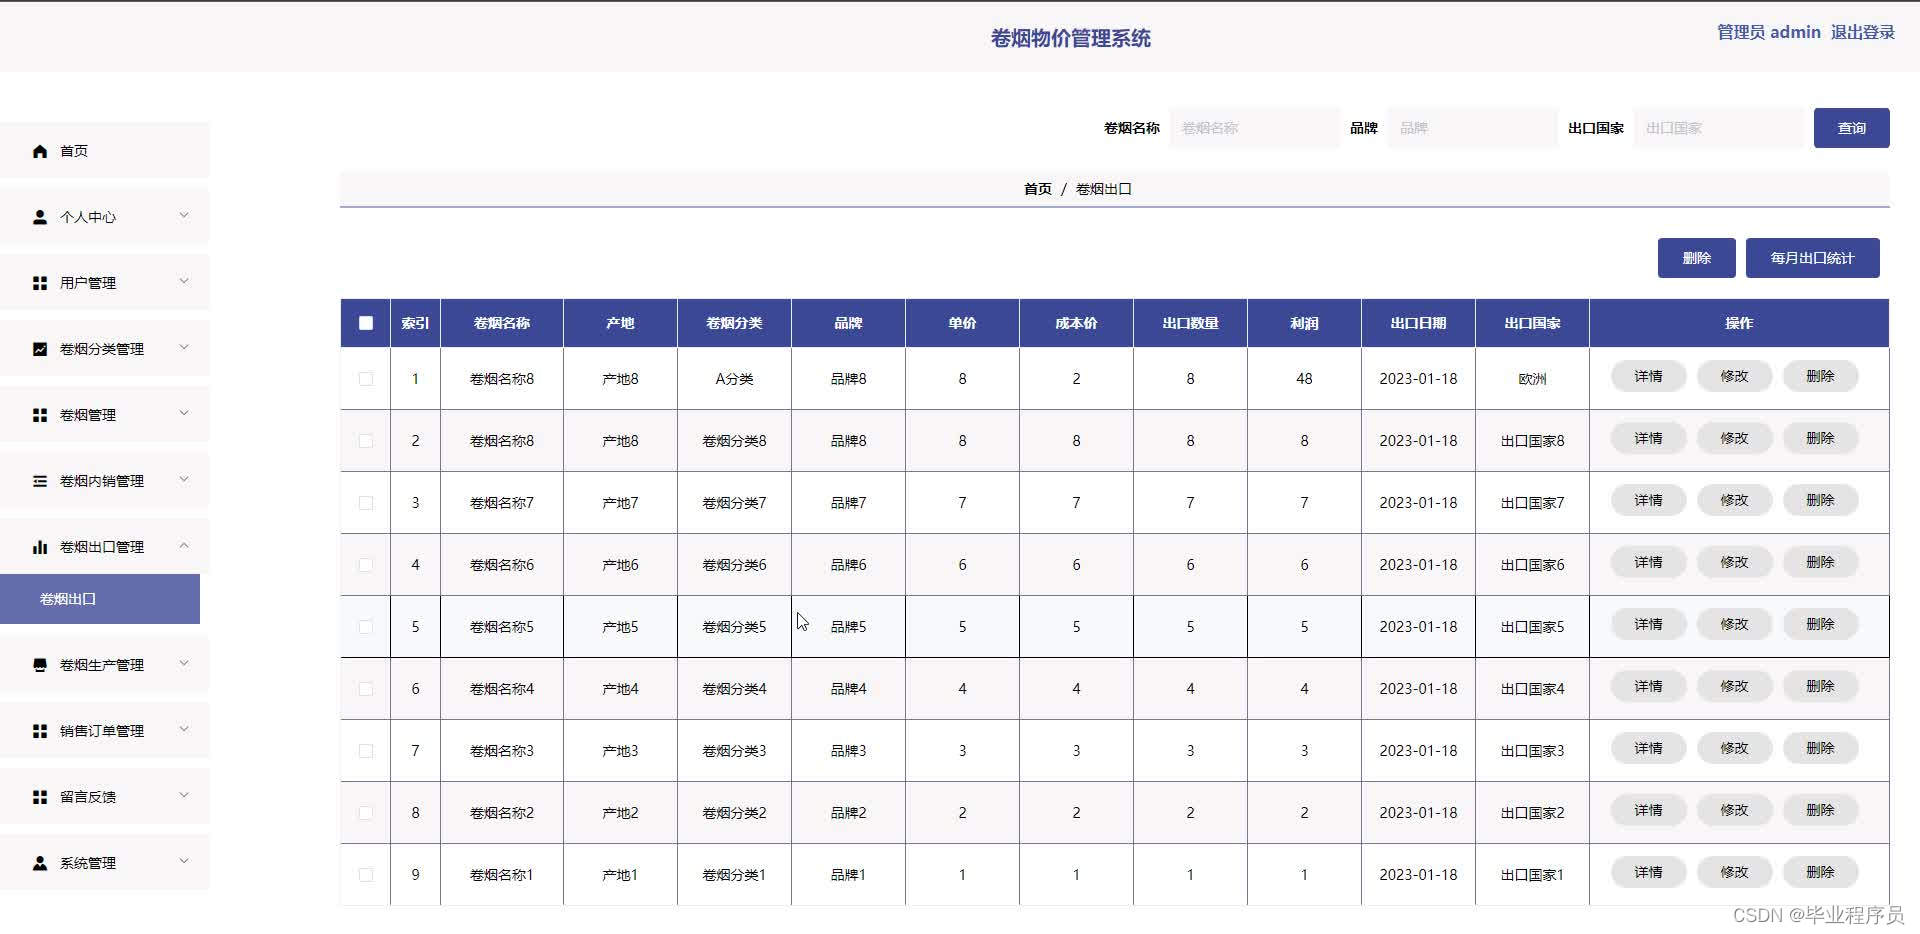Check the checkbox for row index 4
The height and width of the screenshot is (934, 1920).
click(366, 565)
